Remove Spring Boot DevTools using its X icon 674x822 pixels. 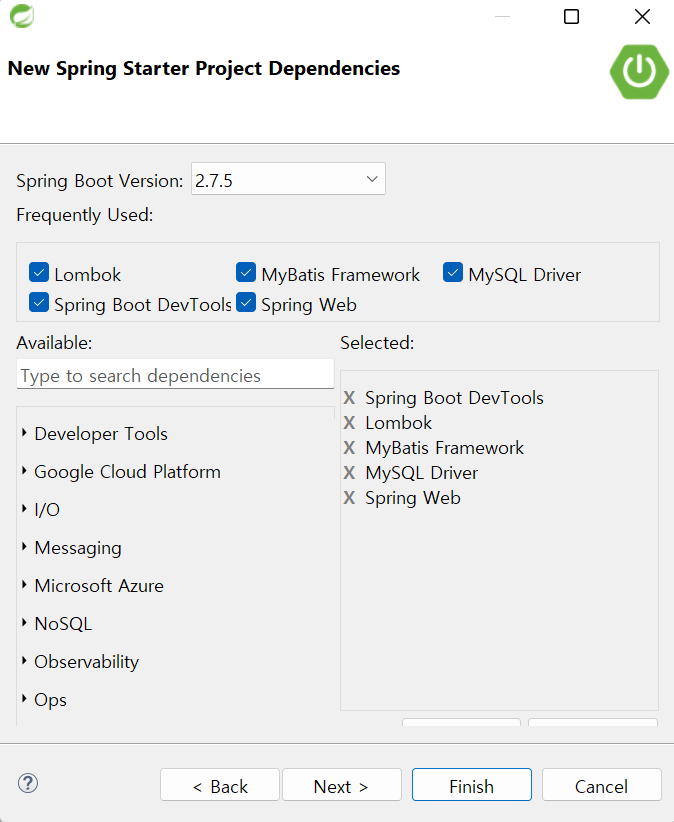[x=349, y=397]
